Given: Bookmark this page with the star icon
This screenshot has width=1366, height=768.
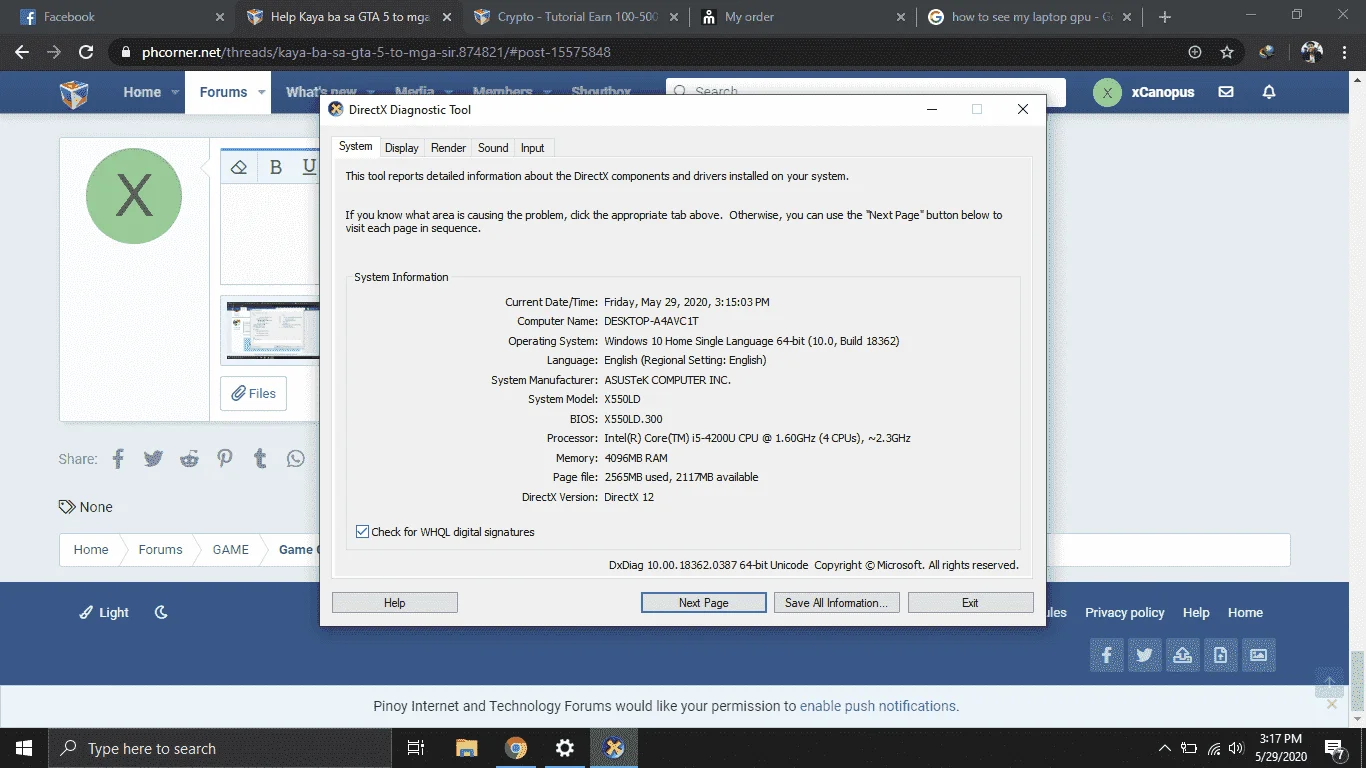Looking at the screenshot, I should pos(1227,52).
